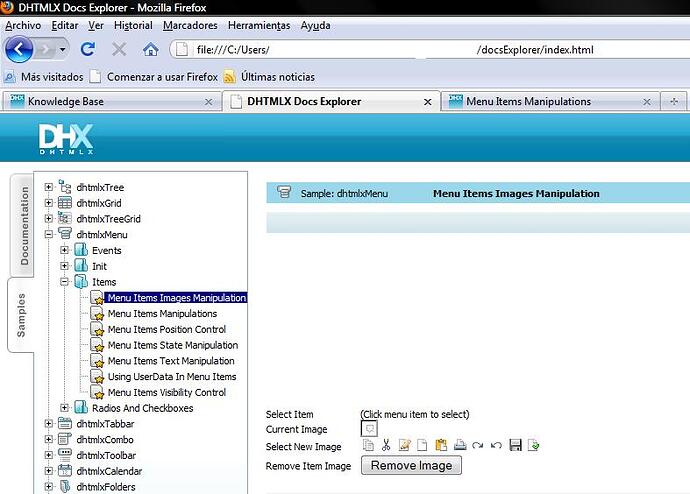The image size is (690, 494).
Task: Click the stop loading X icon
Action: [119, 49]
